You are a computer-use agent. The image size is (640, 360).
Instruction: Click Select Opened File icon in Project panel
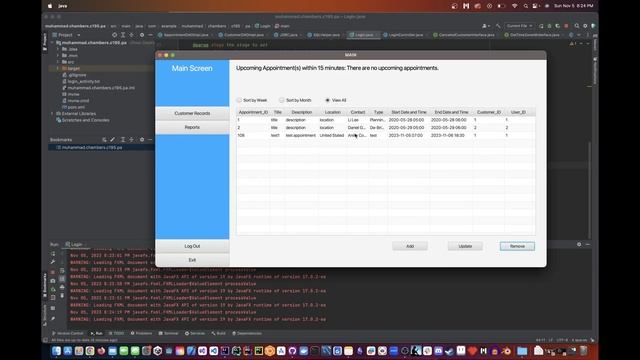click(114, 35)
